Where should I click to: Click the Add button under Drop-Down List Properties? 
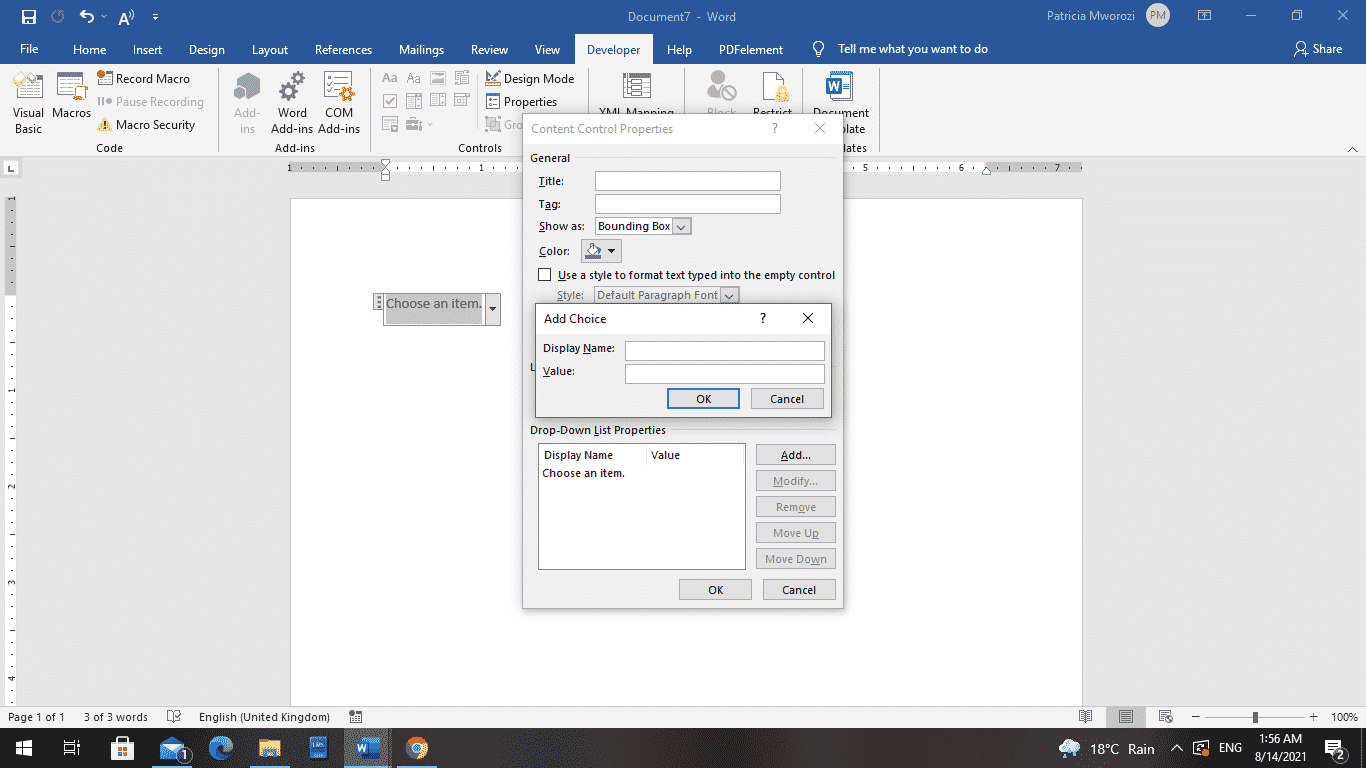click(x=795, y=454)
